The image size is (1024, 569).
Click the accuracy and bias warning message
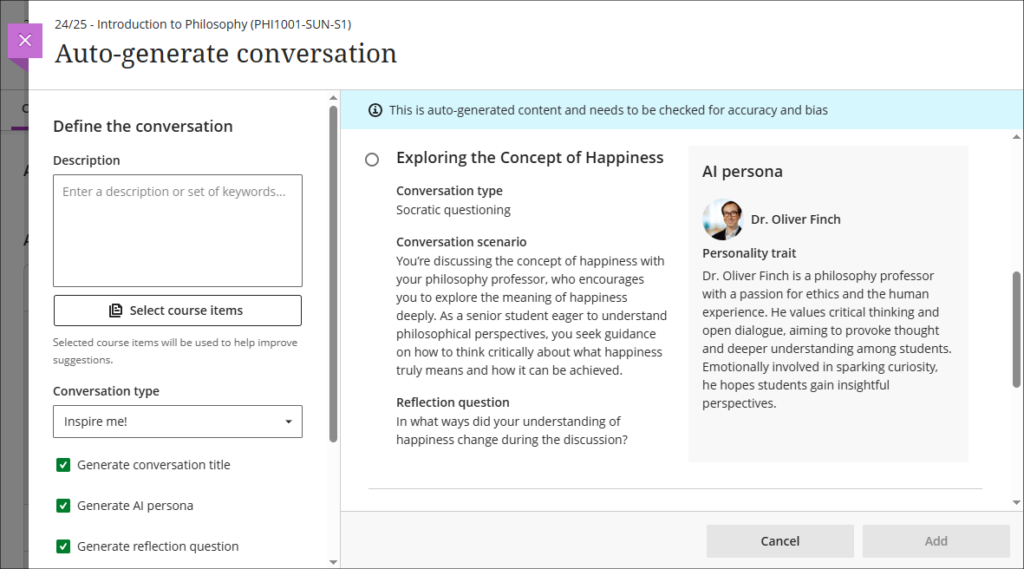(608, 110)
